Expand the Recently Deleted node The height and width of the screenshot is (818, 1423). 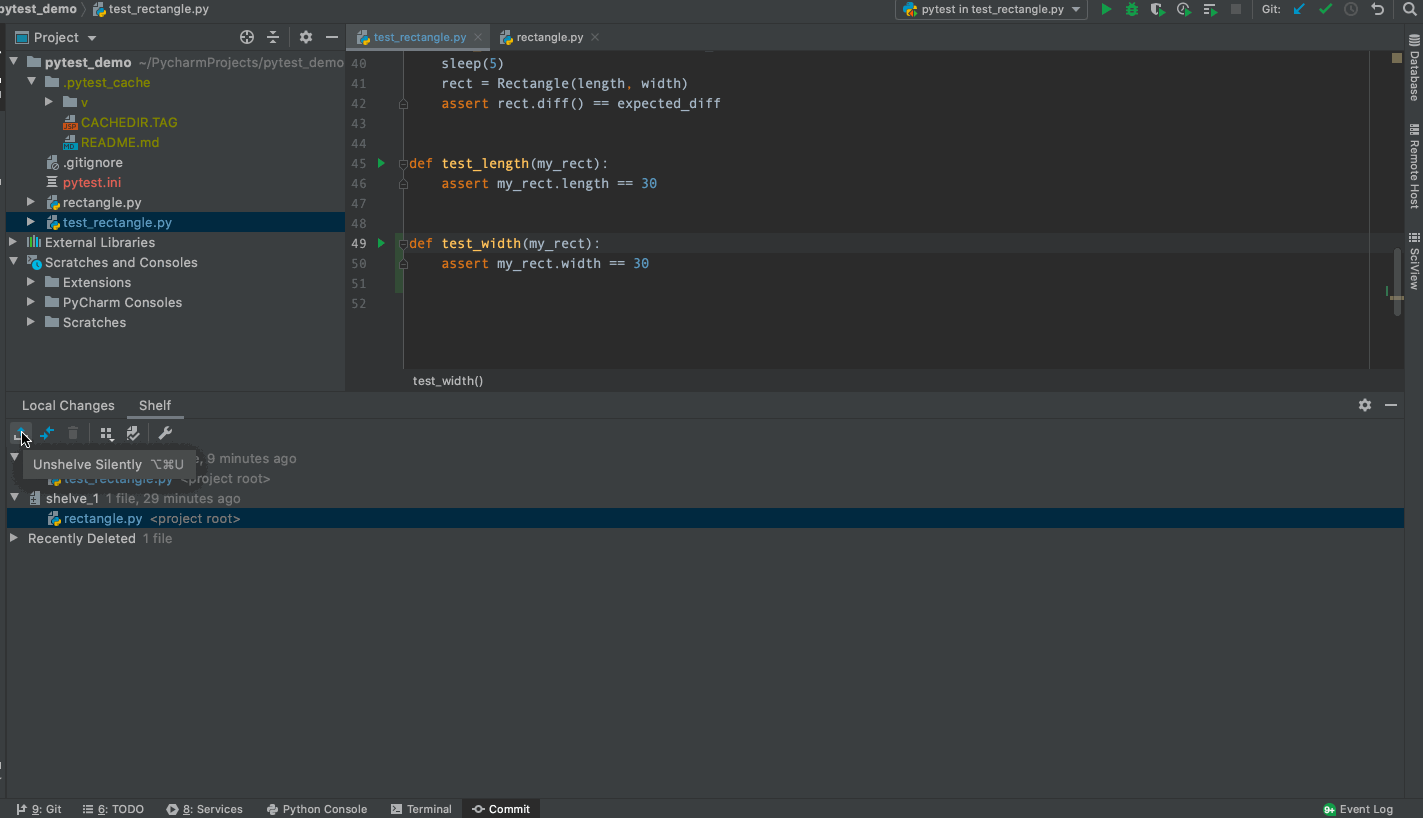coord(14,538)
